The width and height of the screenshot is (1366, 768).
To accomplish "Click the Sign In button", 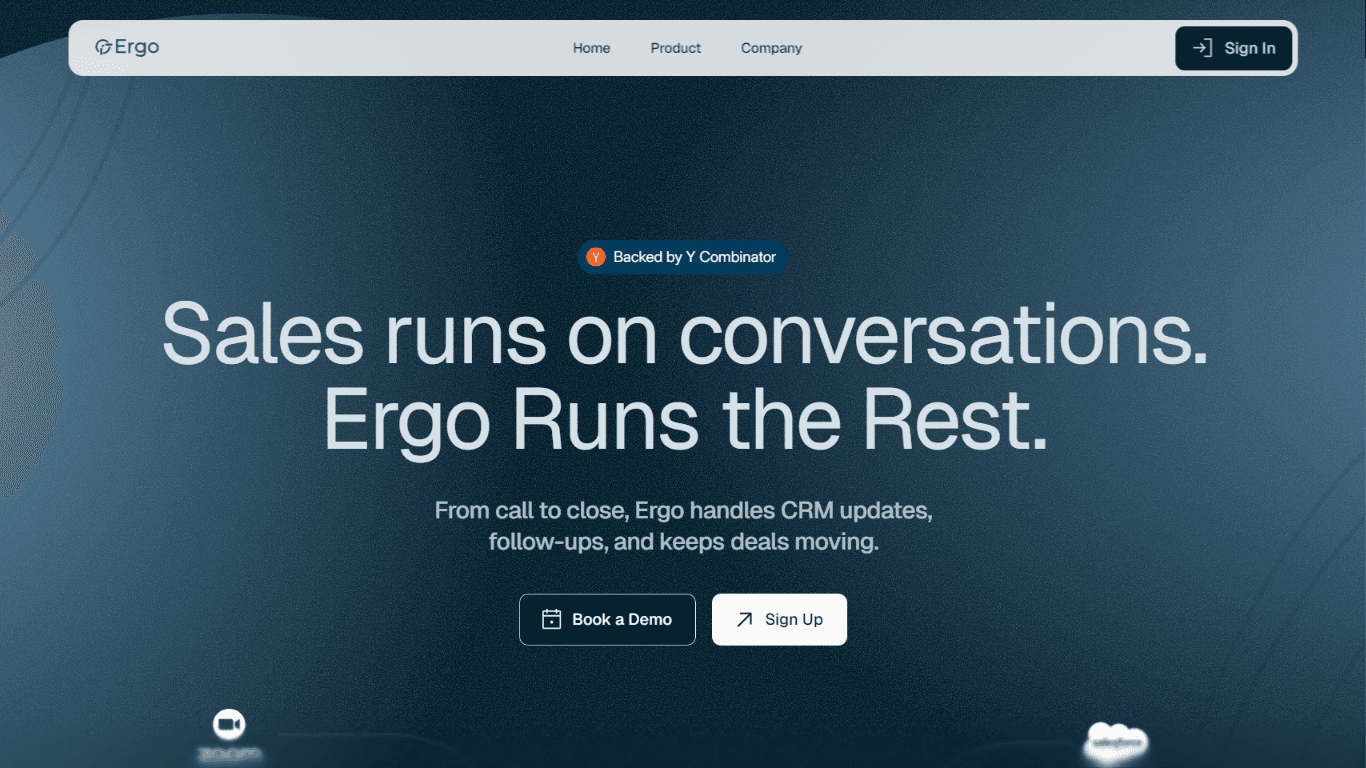I will [1234, 48].
